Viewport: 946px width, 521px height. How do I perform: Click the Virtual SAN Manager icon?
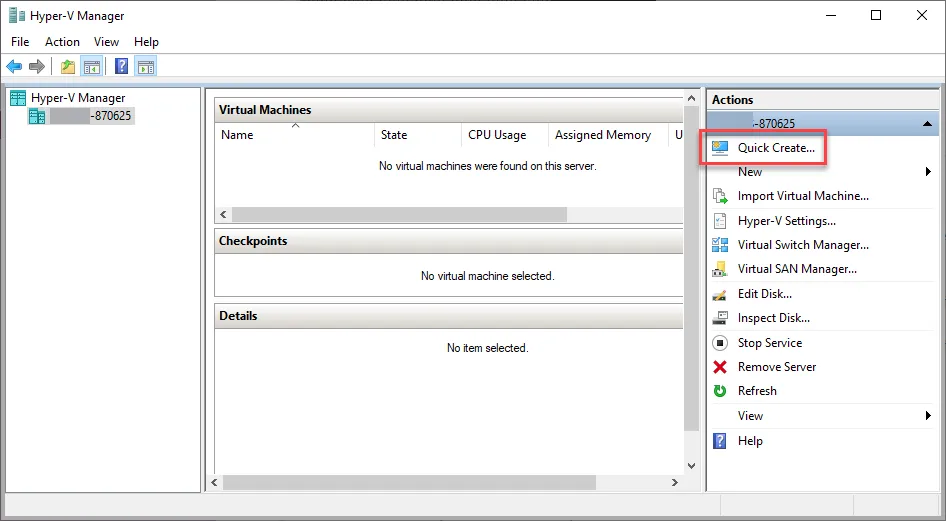point(720,269)
